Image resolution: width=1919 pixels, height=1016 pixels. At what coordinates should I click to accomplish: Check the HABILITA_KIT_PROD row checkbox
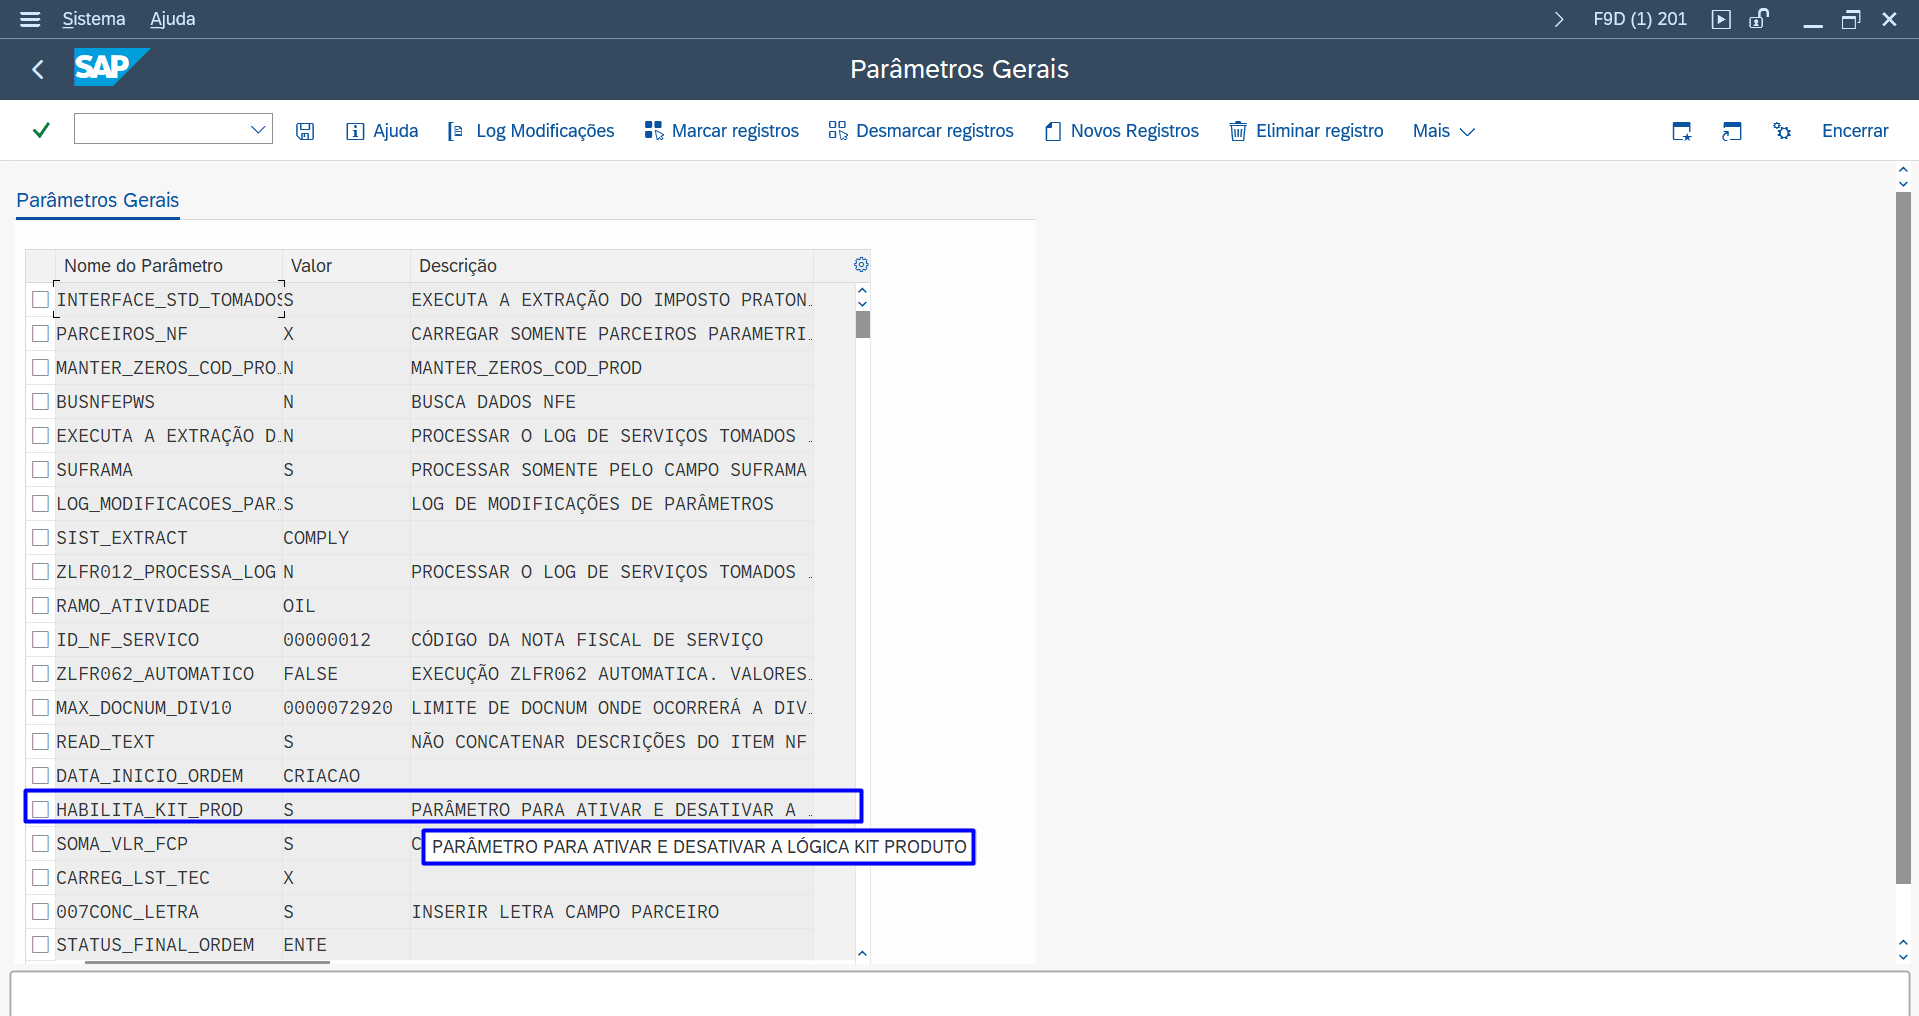tap(40, 810)
